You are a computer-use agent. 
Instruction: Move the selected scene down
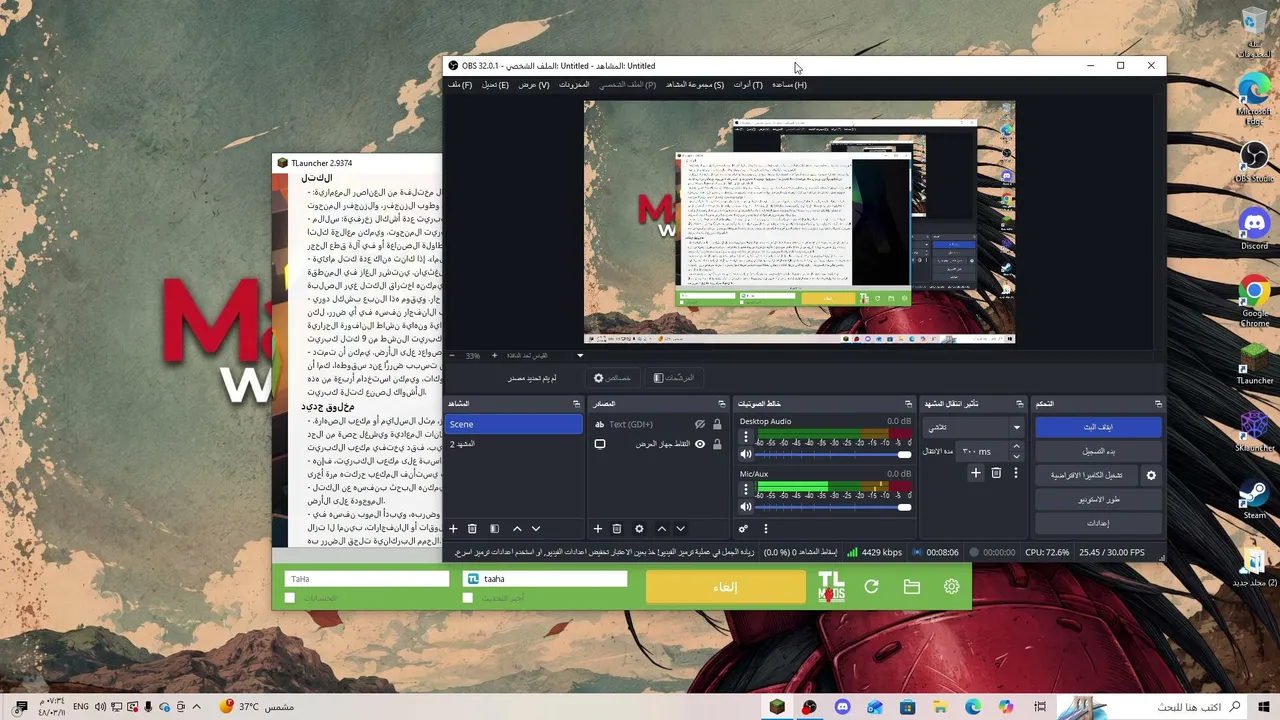click(x=536, y=529)
